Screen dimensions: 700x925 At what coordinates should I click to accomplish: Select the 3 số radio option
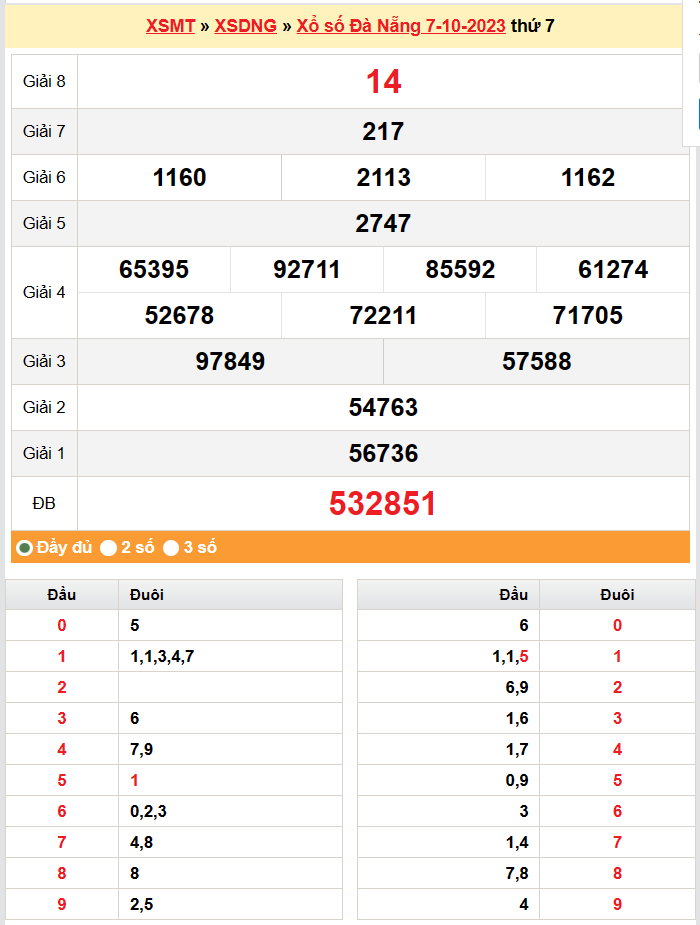[x=171, y=548]
